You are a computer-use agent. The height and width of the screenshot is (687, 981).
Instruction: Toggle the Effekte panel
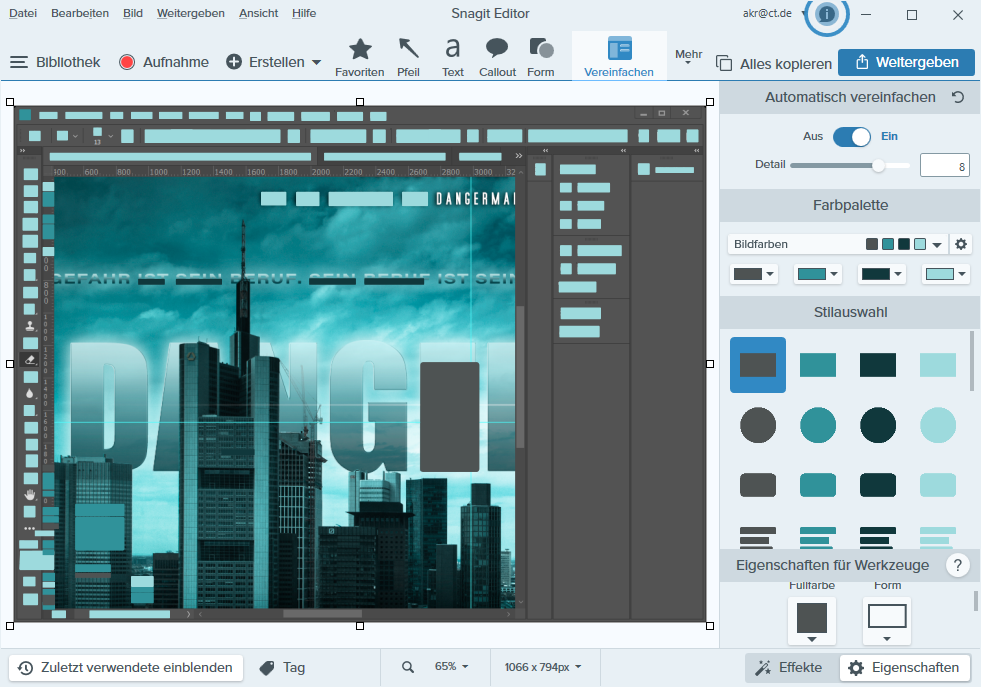tap(788, 667)
